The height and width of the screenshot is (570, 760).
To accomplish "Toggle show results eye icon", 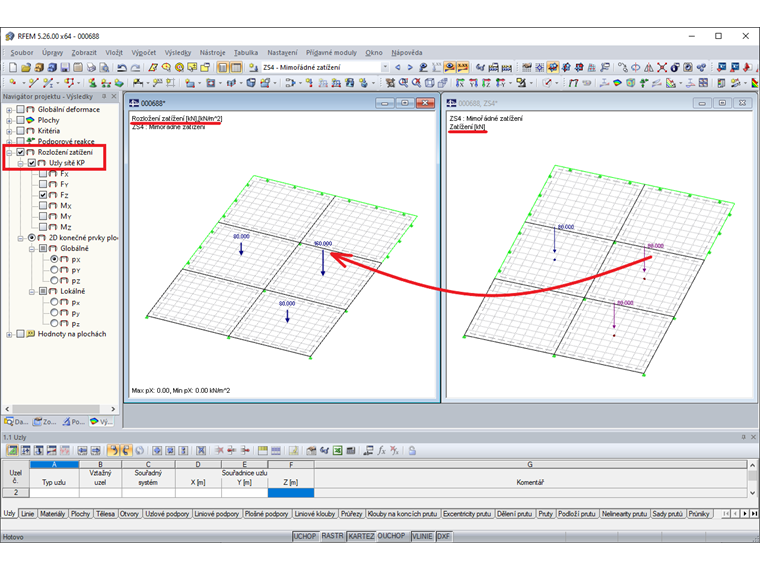I will (x=450, y=67).
